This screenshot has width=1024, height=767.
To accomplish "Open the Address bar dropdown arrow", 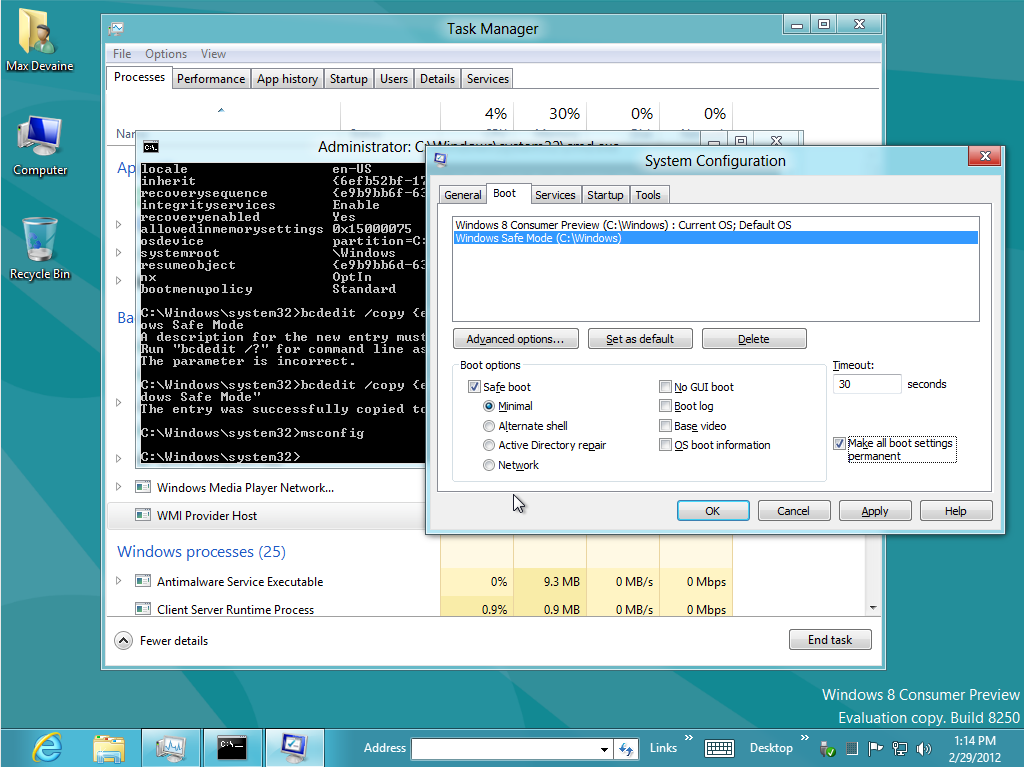I will click(x=604, y=749).
